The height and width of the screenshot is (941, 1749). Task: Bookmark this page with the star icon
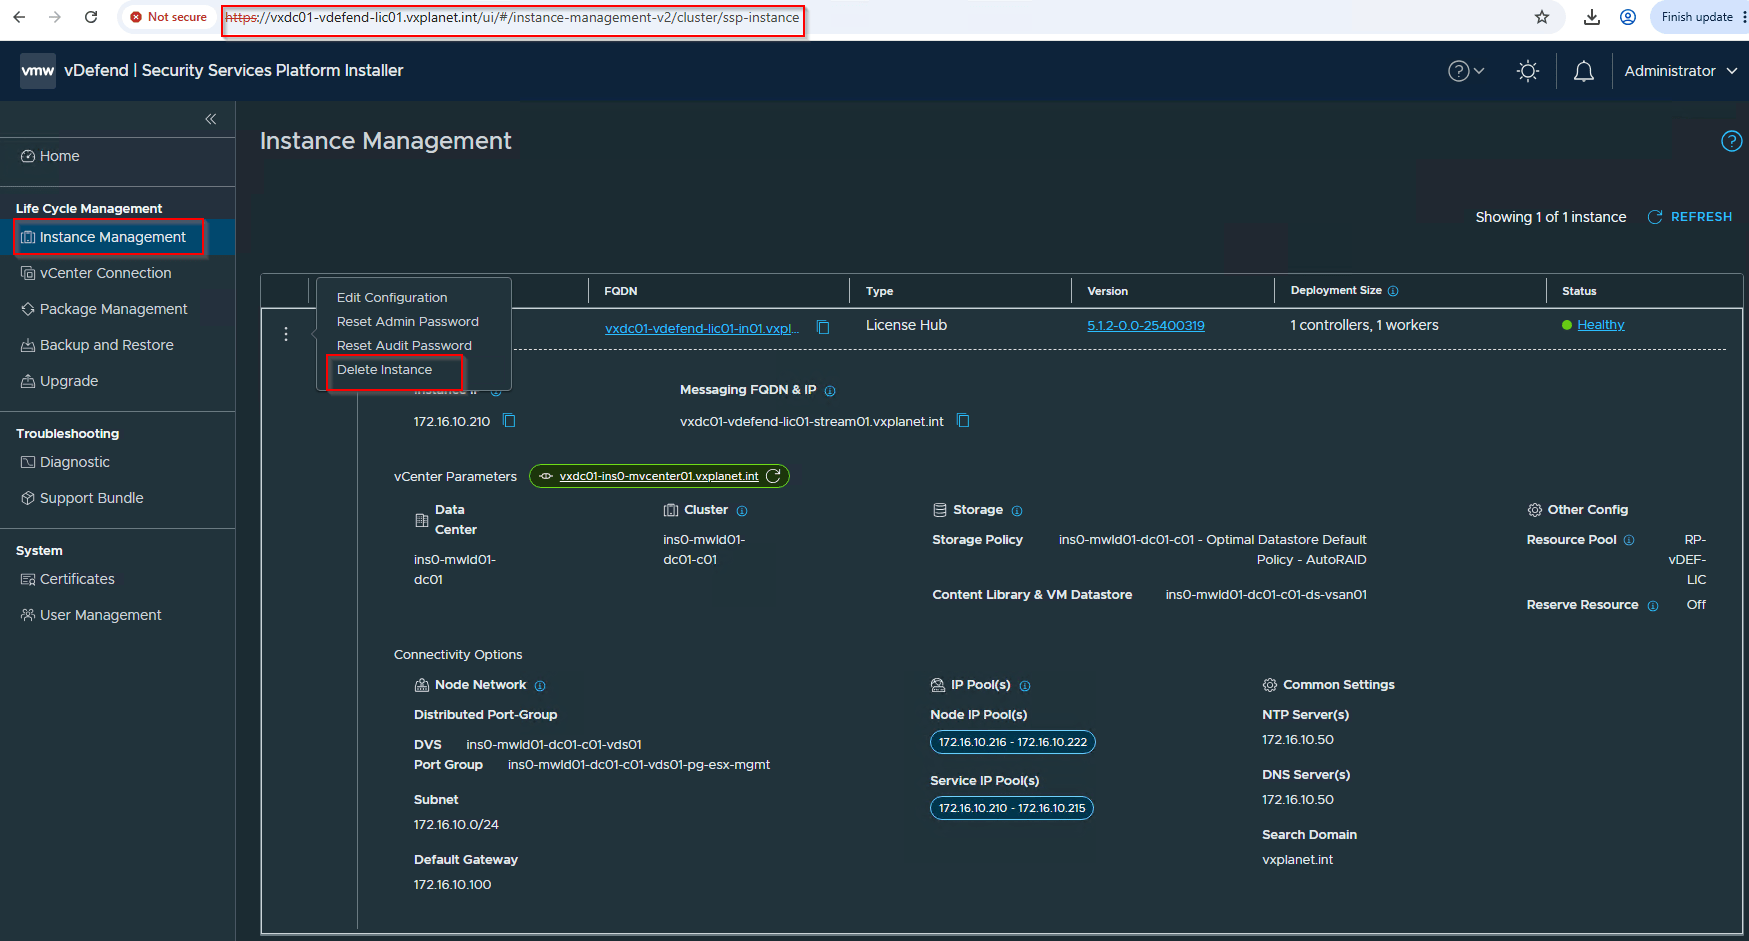point(1542,17)
